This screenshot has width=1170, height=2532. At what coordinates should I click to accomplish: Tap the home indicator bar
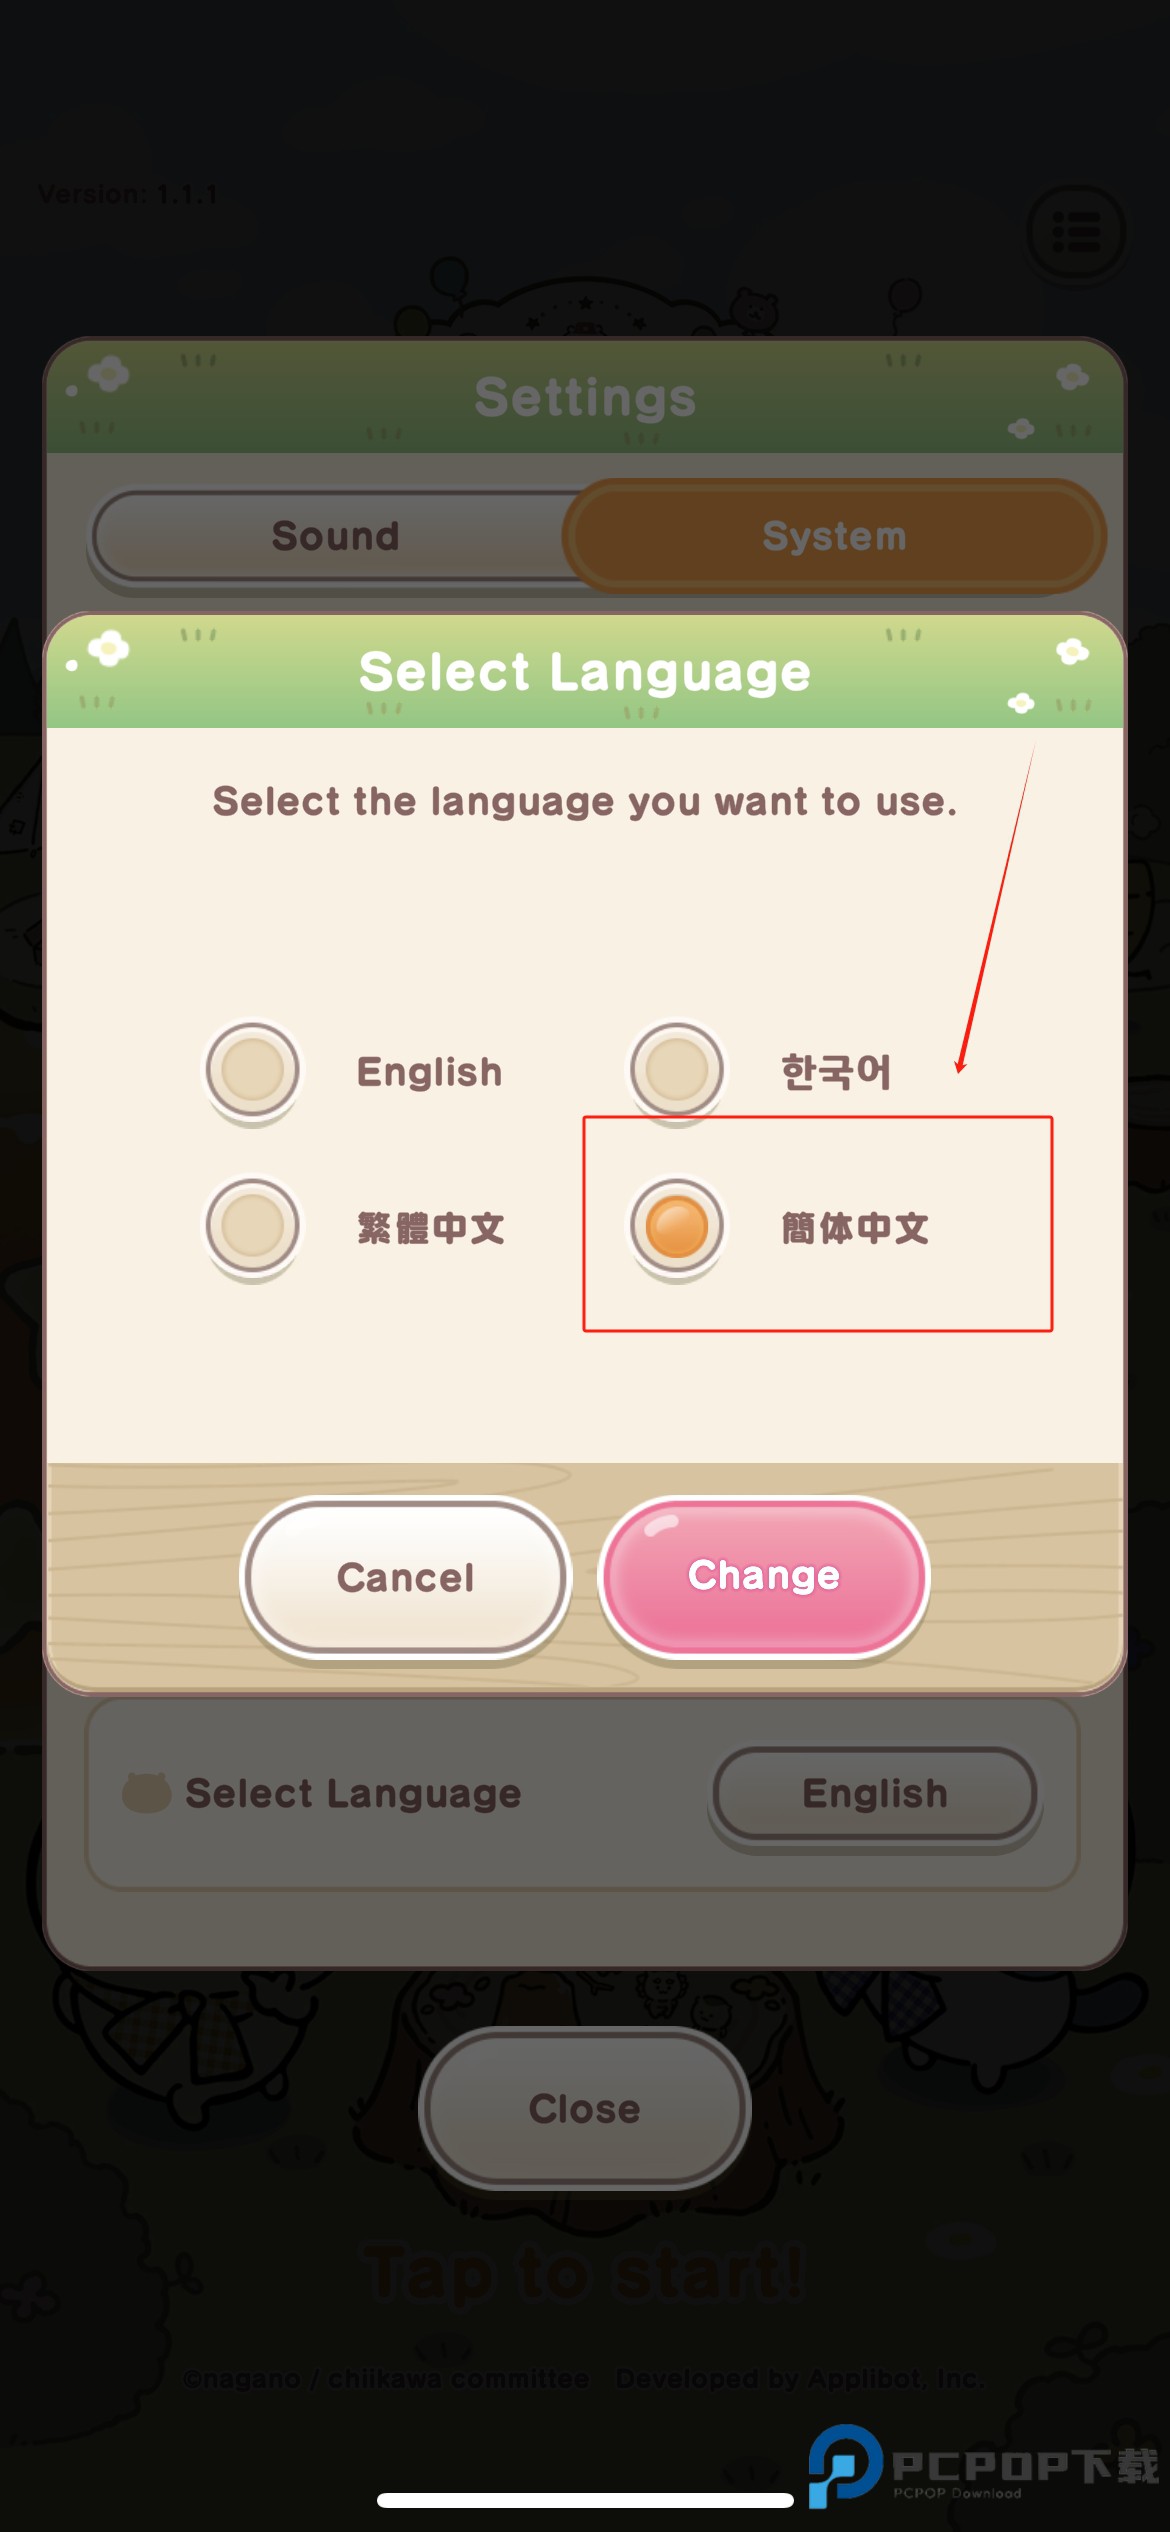[585, 2500]
